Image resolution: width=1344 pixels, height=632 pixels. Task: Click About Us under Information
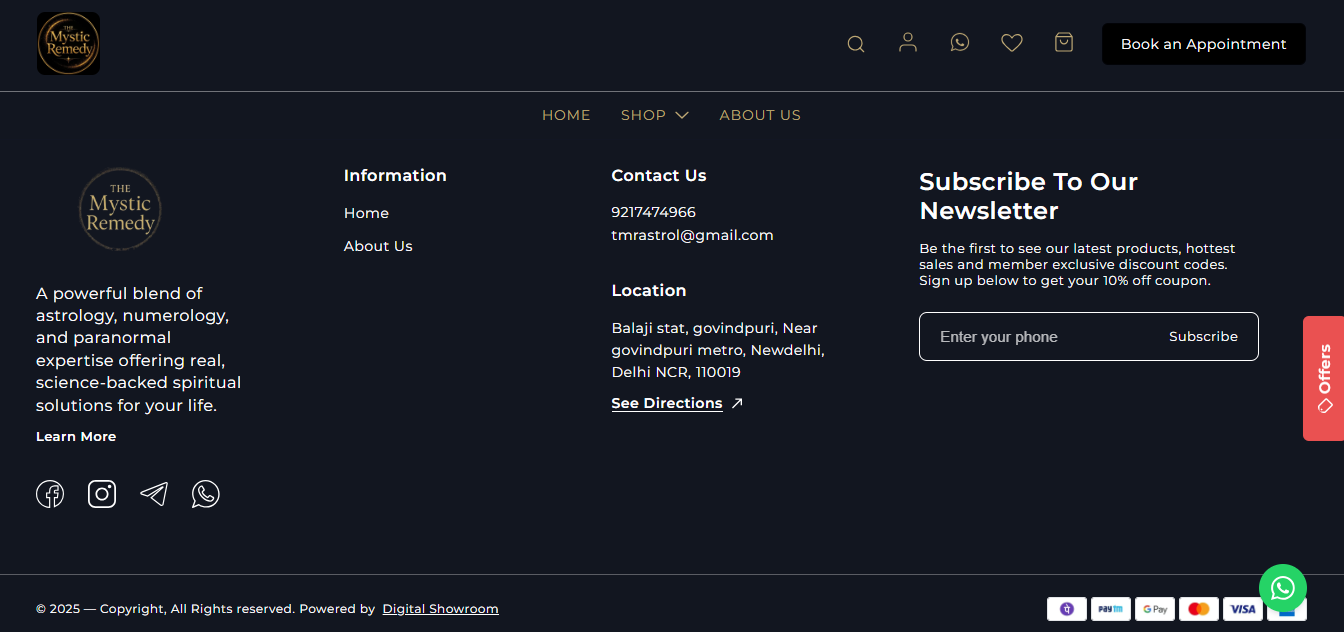pos(378,246)
